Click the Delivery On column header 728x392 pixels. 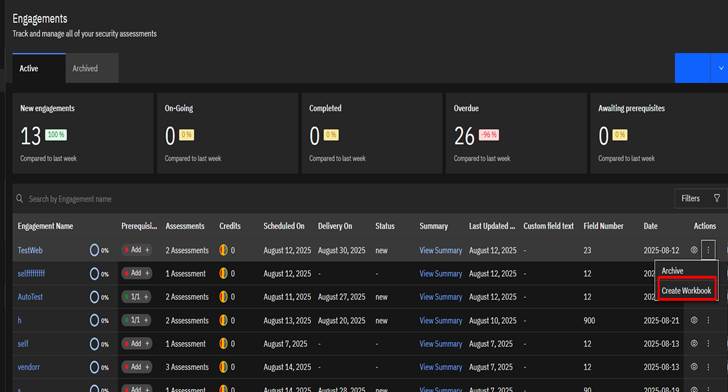coord(335,226)
